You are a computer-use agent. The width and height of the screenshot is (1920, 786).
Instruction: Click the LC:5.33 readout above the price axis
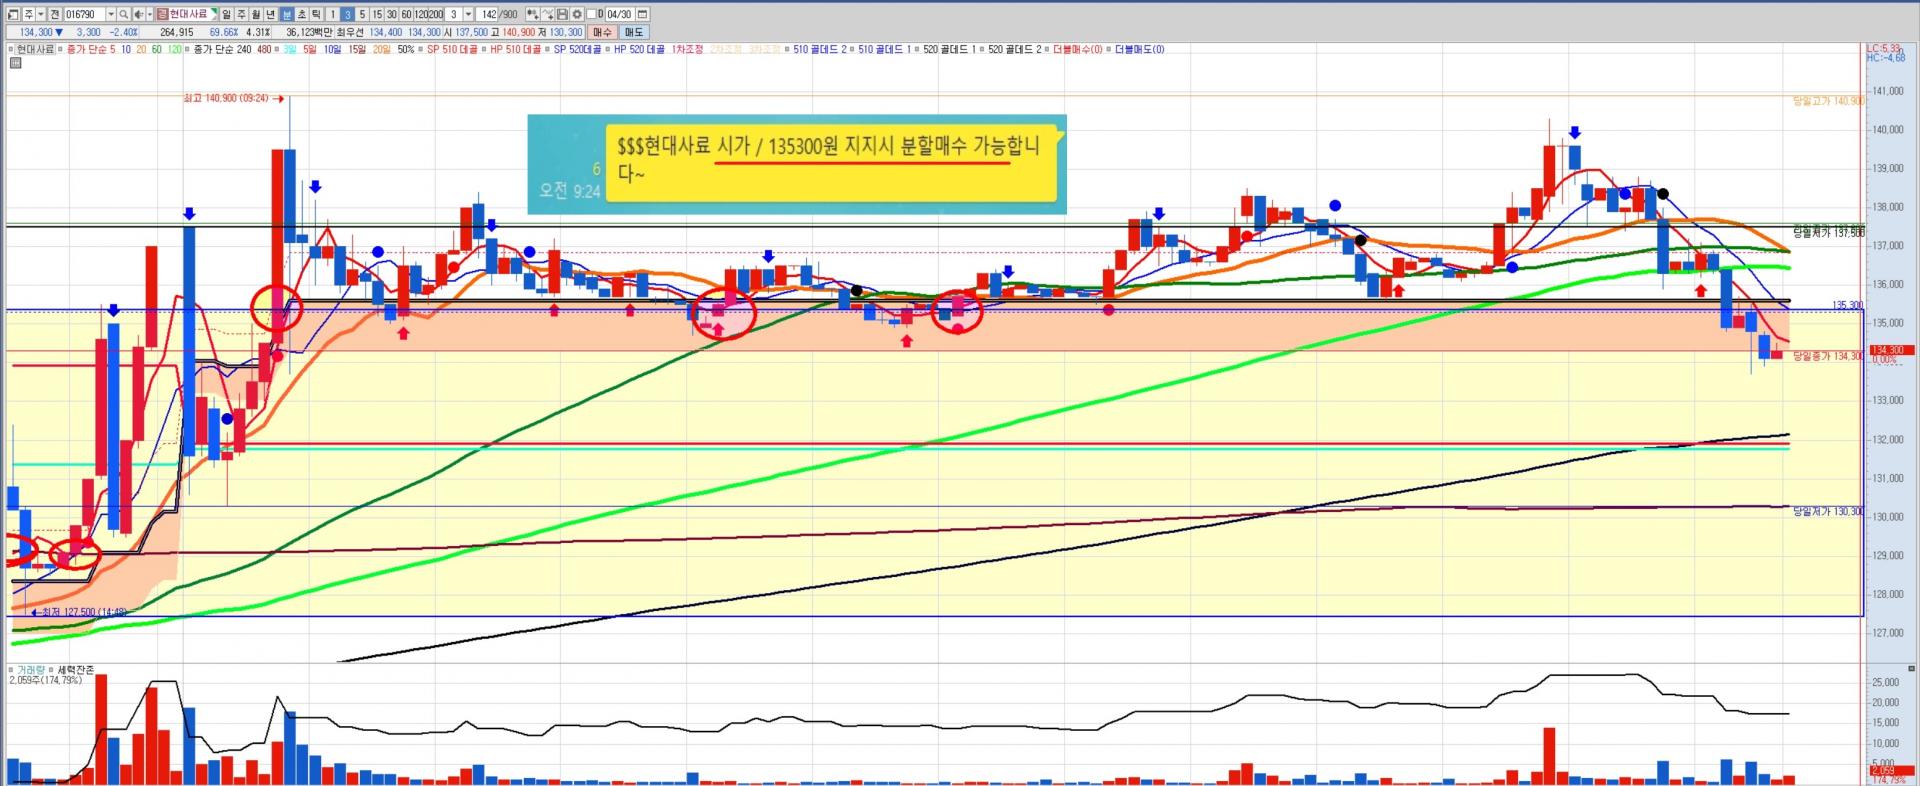[x=1884, y=48]
